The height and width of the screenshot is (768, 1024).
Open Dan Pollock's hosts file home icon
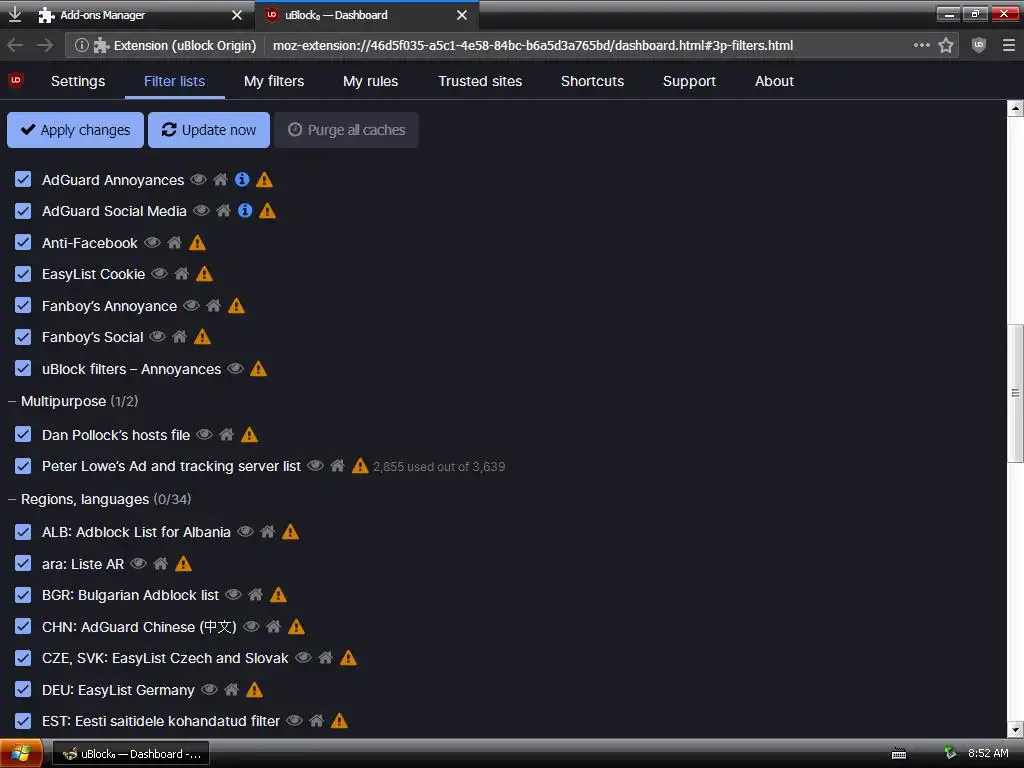click(227, 434)
